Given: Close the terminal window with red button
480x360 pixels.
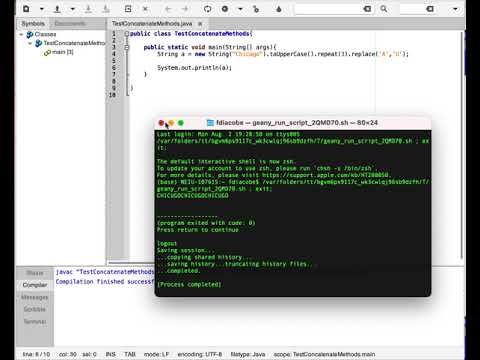Looking at the screenshot, I should point(161,123).
